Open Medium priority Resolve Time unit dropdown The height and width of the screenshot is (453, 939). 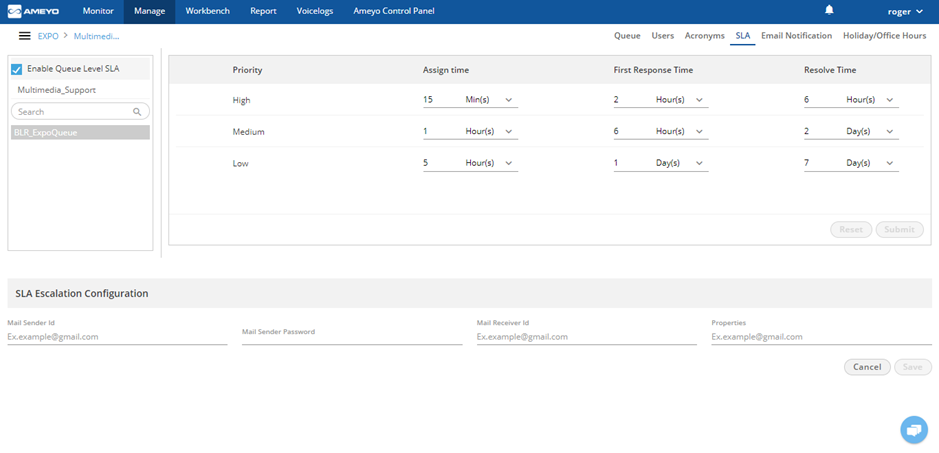tap(870, 131)
